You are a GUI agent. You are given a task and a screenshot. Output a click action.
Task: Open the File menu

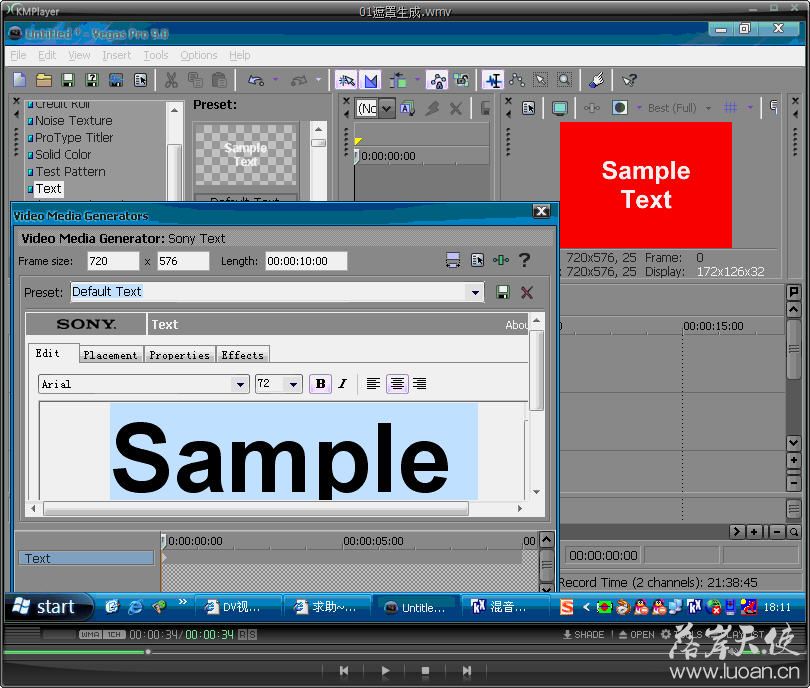tap(18, 55)
